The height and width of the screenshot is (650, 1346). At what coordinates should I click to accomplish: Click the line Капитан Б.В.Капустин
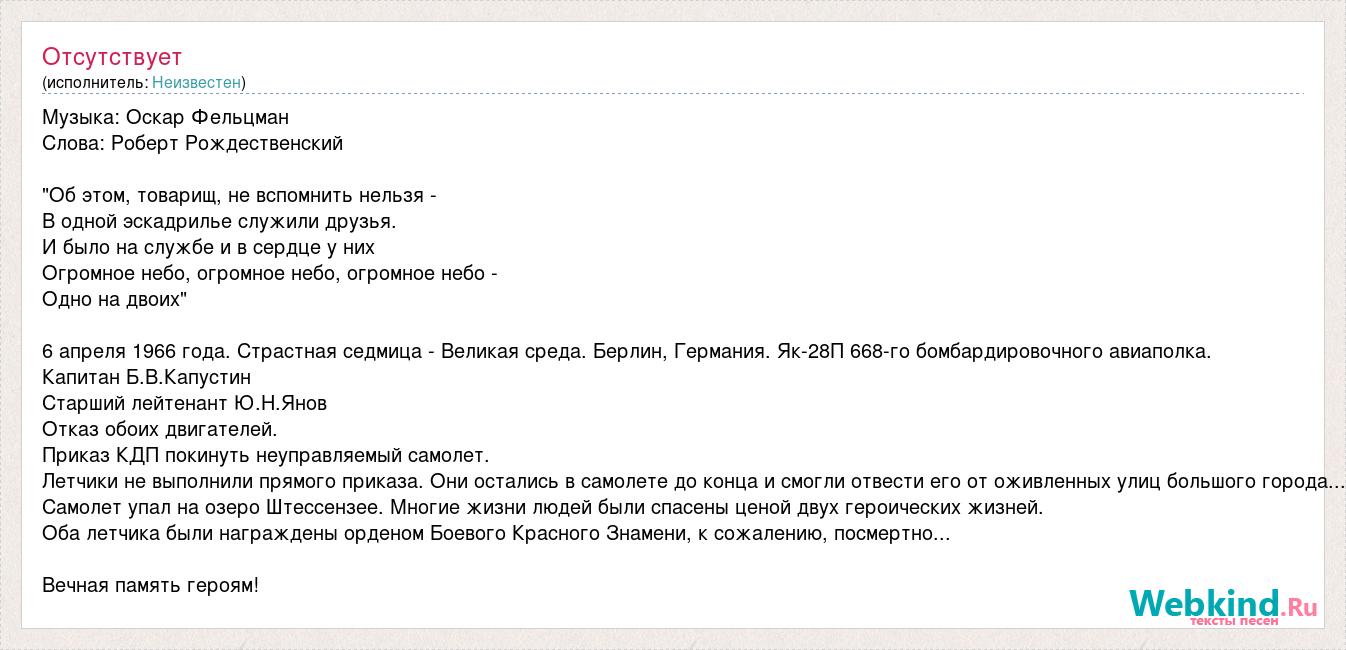coord(147,377)
